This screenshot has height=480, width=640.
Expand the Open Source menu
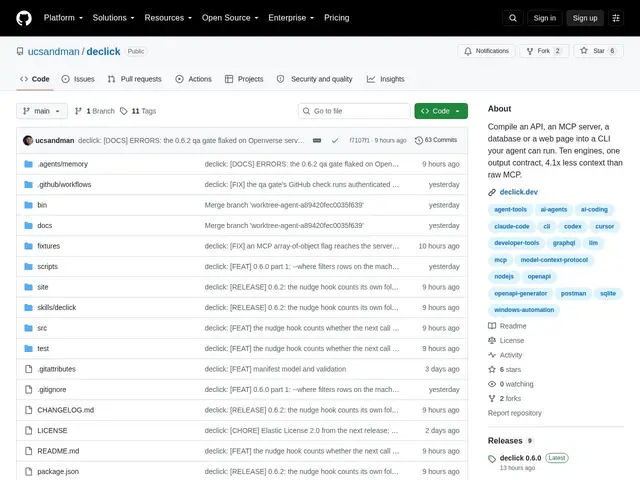click(230, 18)
